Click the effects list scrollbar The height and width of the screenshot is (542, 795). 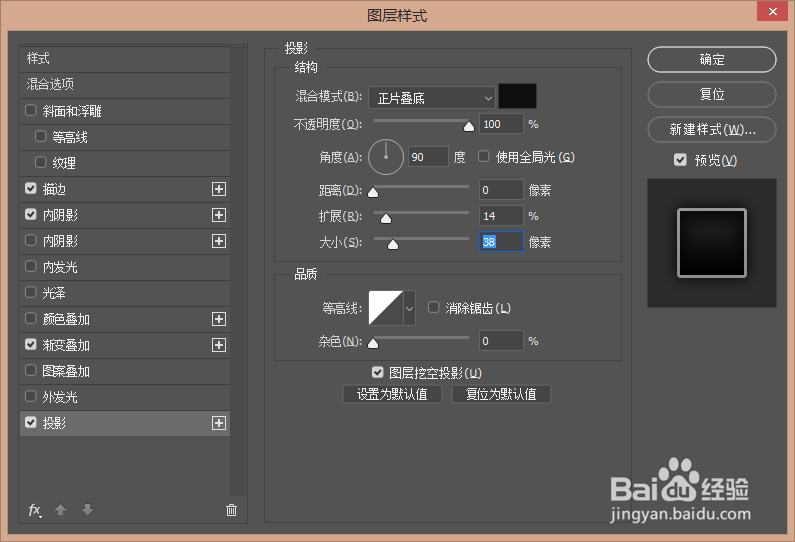[x=238, y=271]
